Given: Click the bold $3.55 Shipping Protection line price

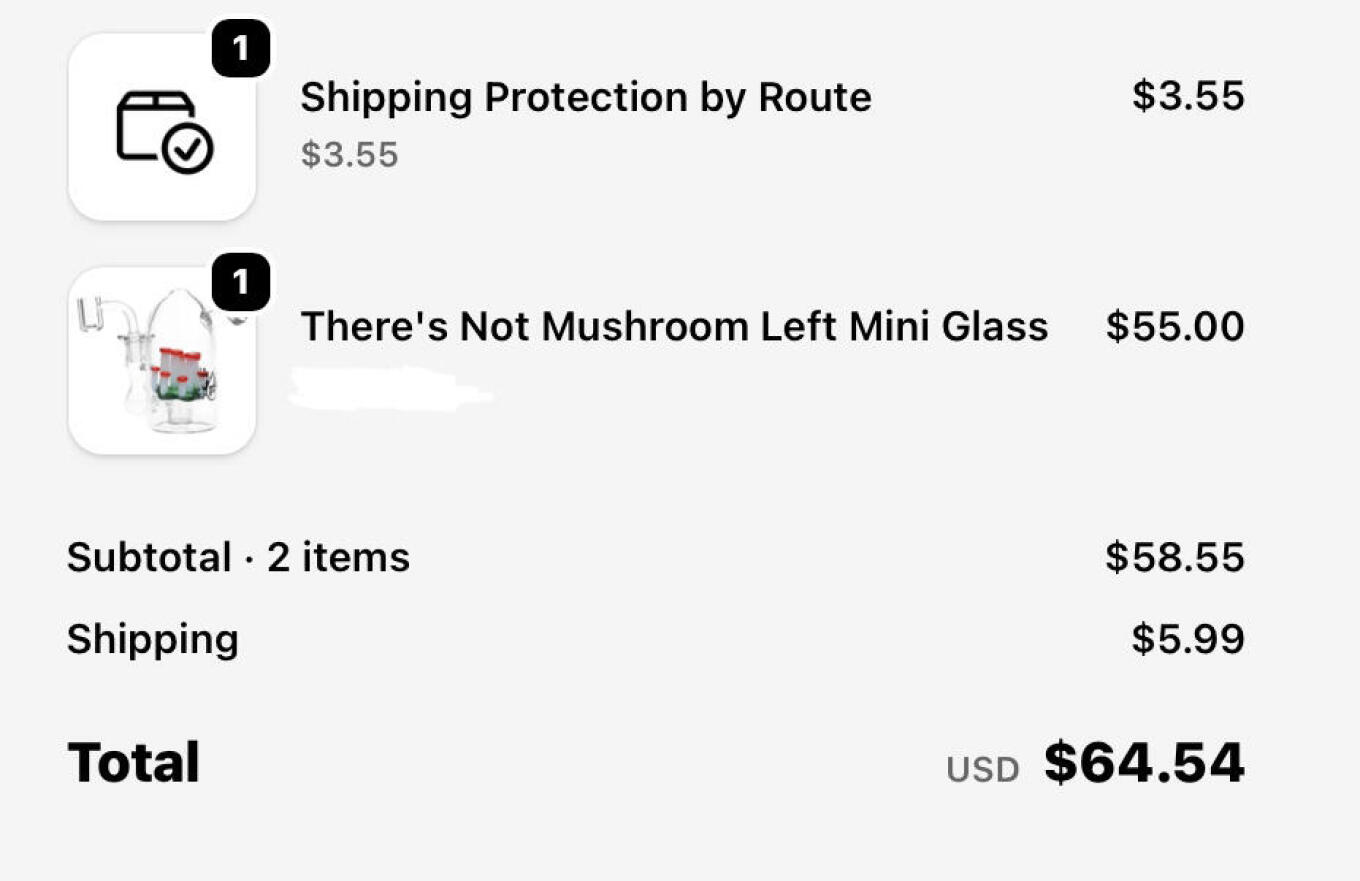Looking at the screenshot, I should (1187, 96).
